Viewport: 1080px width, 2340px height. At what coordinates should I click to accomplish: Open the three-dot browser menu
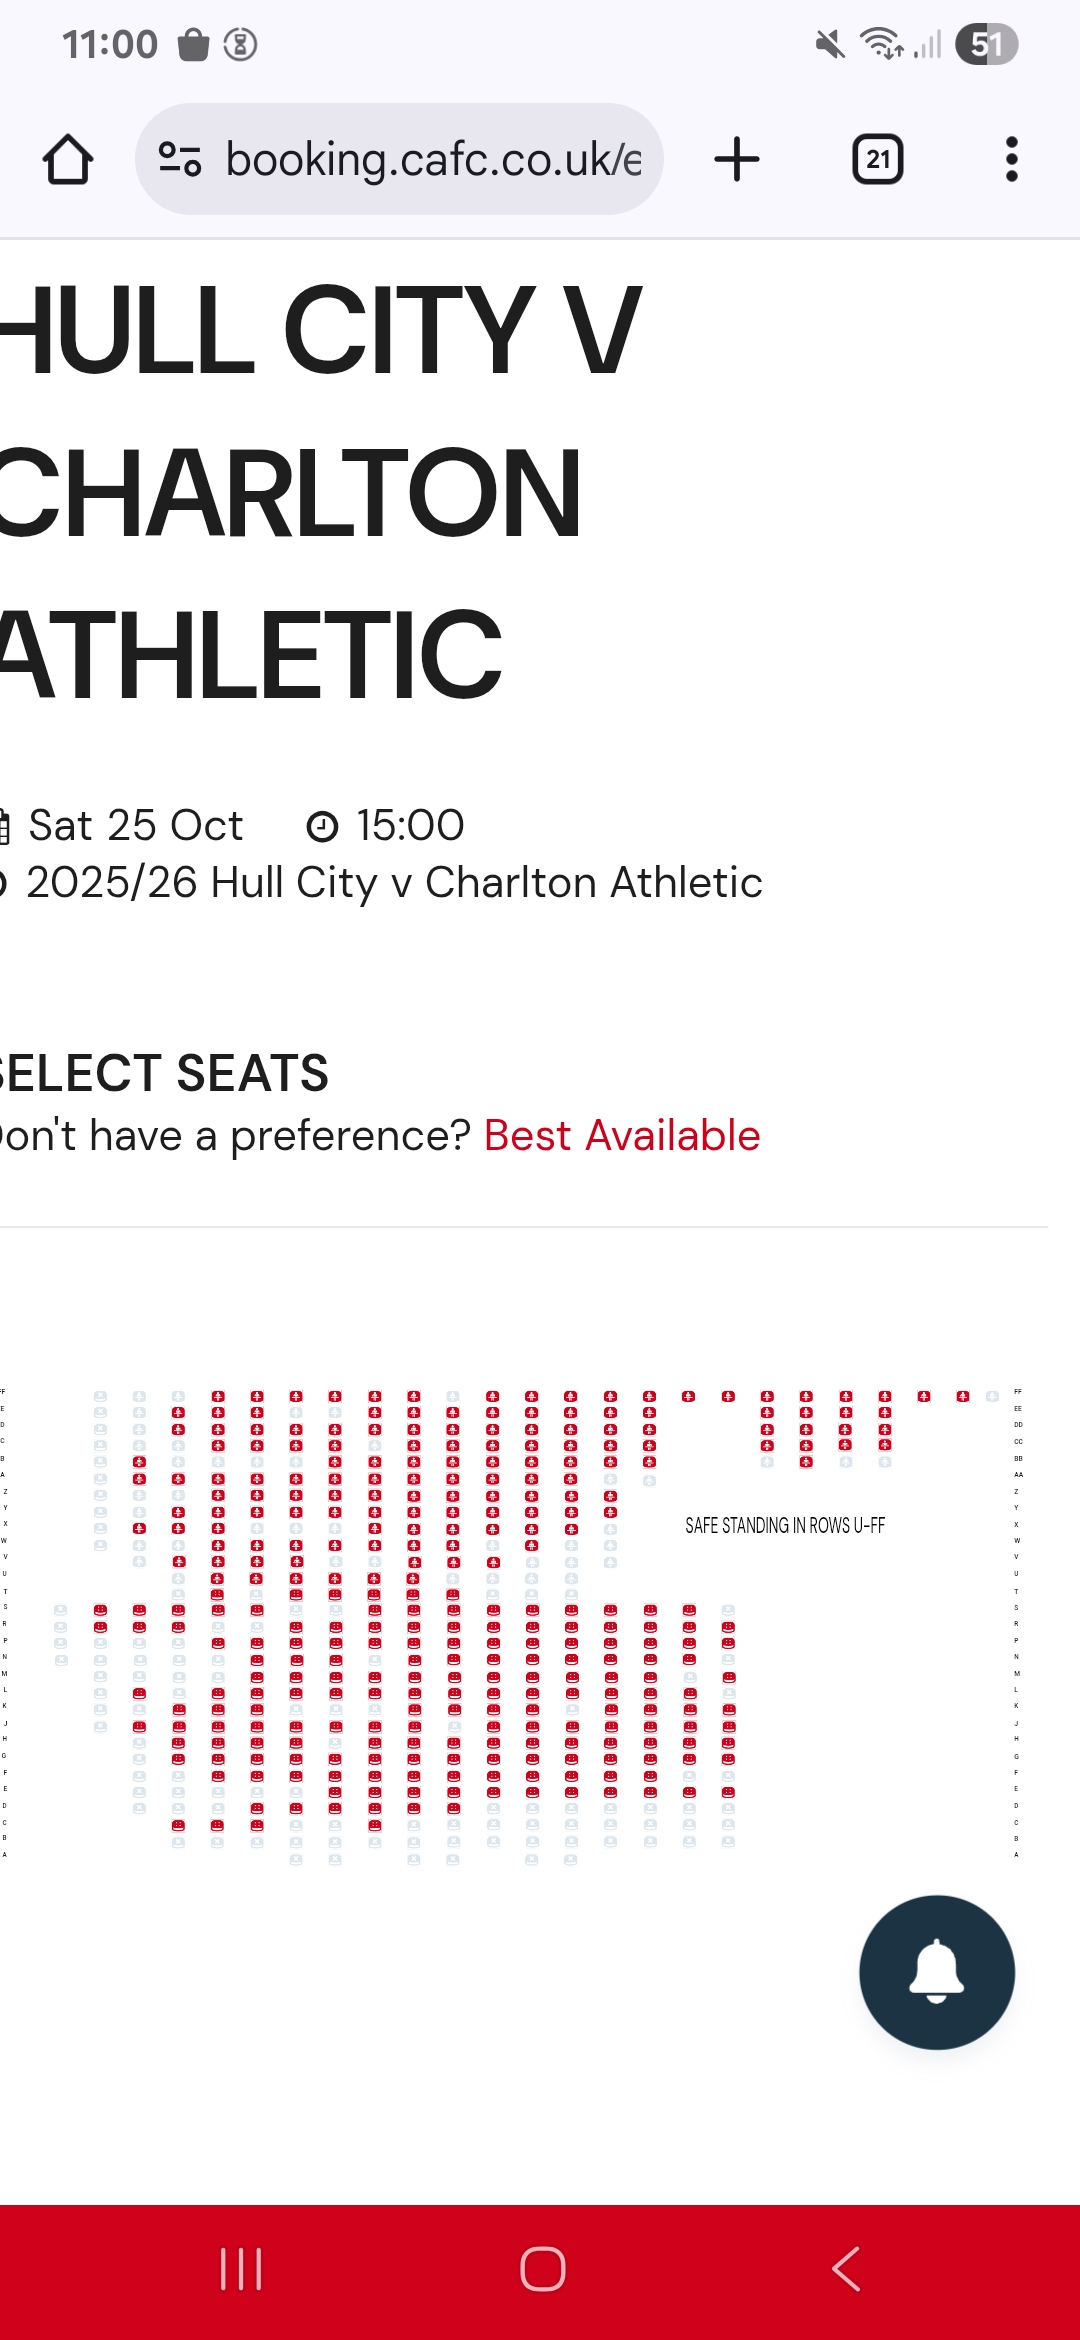(1012, 160)
